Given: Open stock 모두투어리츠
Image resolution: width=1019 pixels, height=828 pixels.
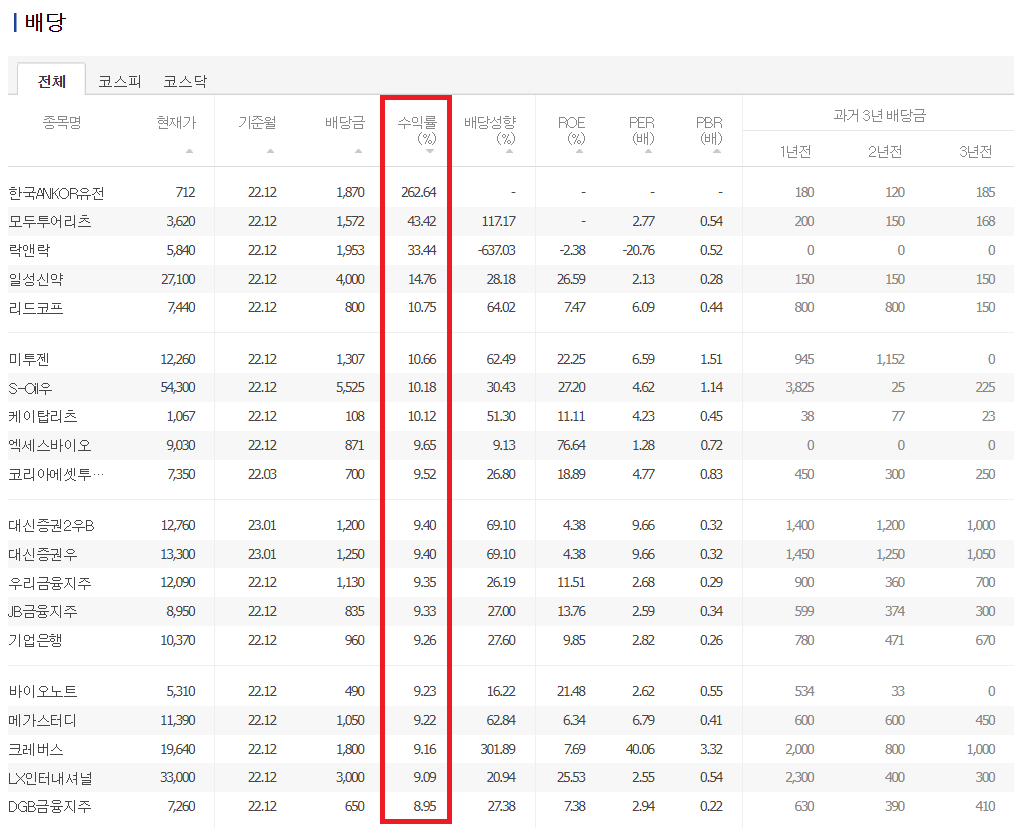Looking at the screenshot, I should coord(49,222).
